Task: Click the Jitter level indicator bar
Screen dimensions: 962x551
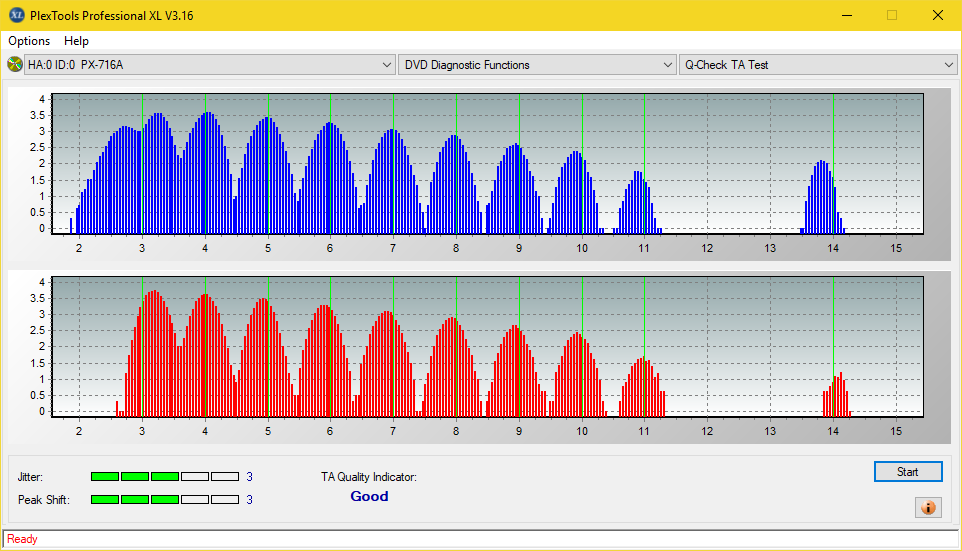Action: point(165,477)
